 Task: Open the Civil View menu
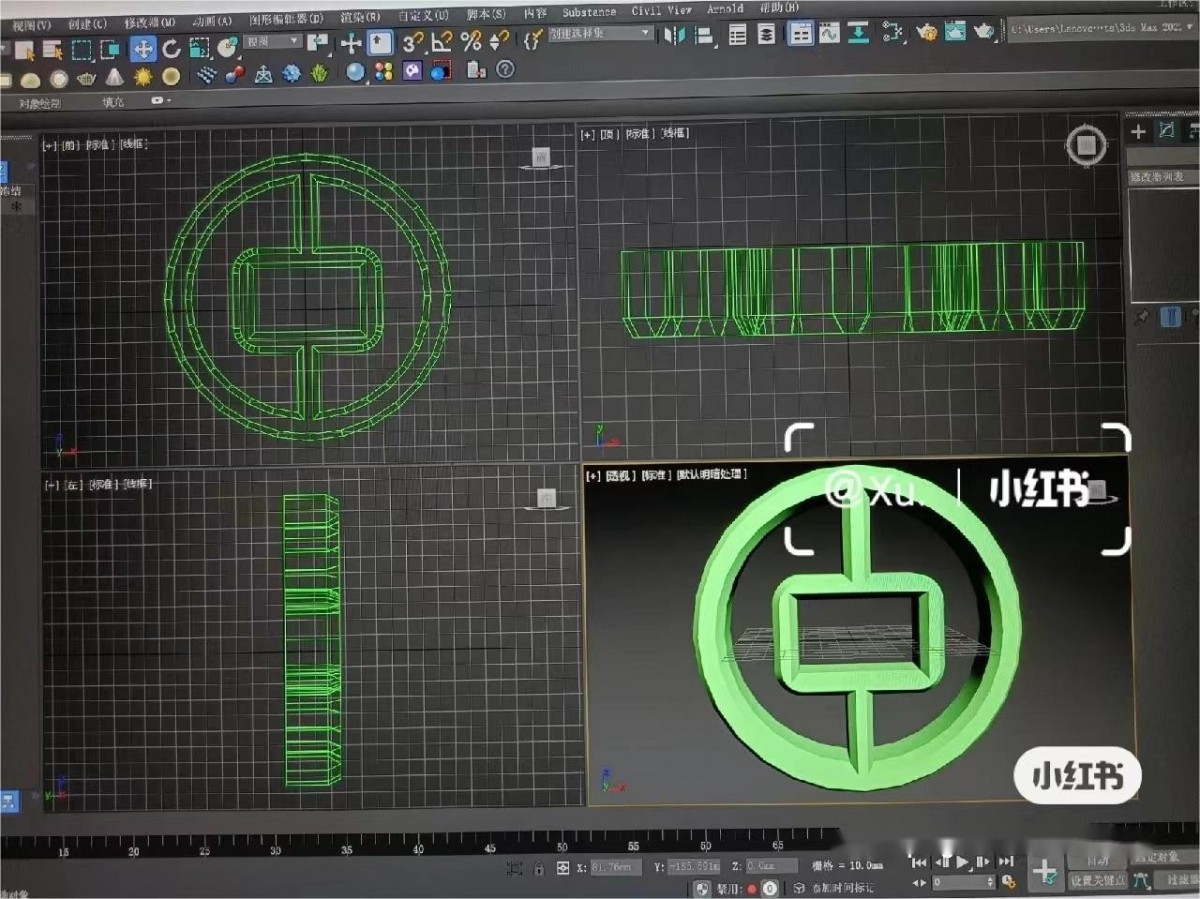[x=662, y=10]
